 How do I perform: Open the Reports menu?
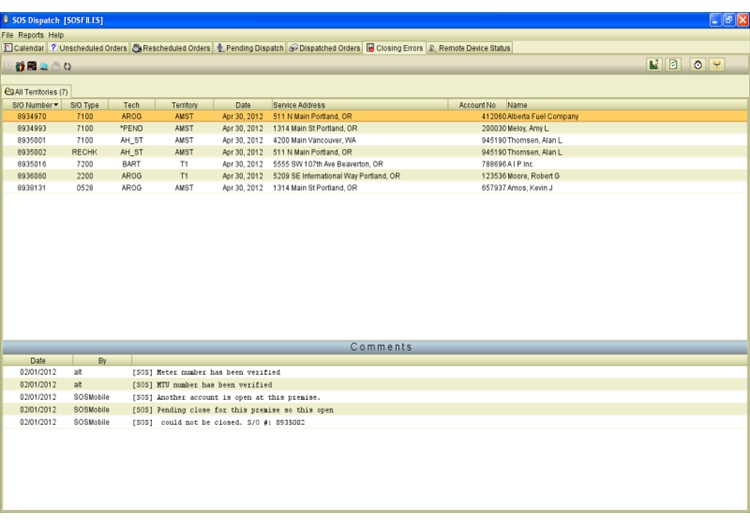31,35
